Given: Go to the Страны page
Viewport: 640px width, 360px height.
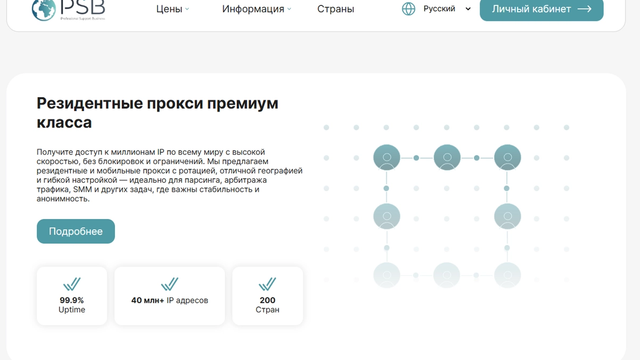Looking at the screenshot, I should 336,9.
